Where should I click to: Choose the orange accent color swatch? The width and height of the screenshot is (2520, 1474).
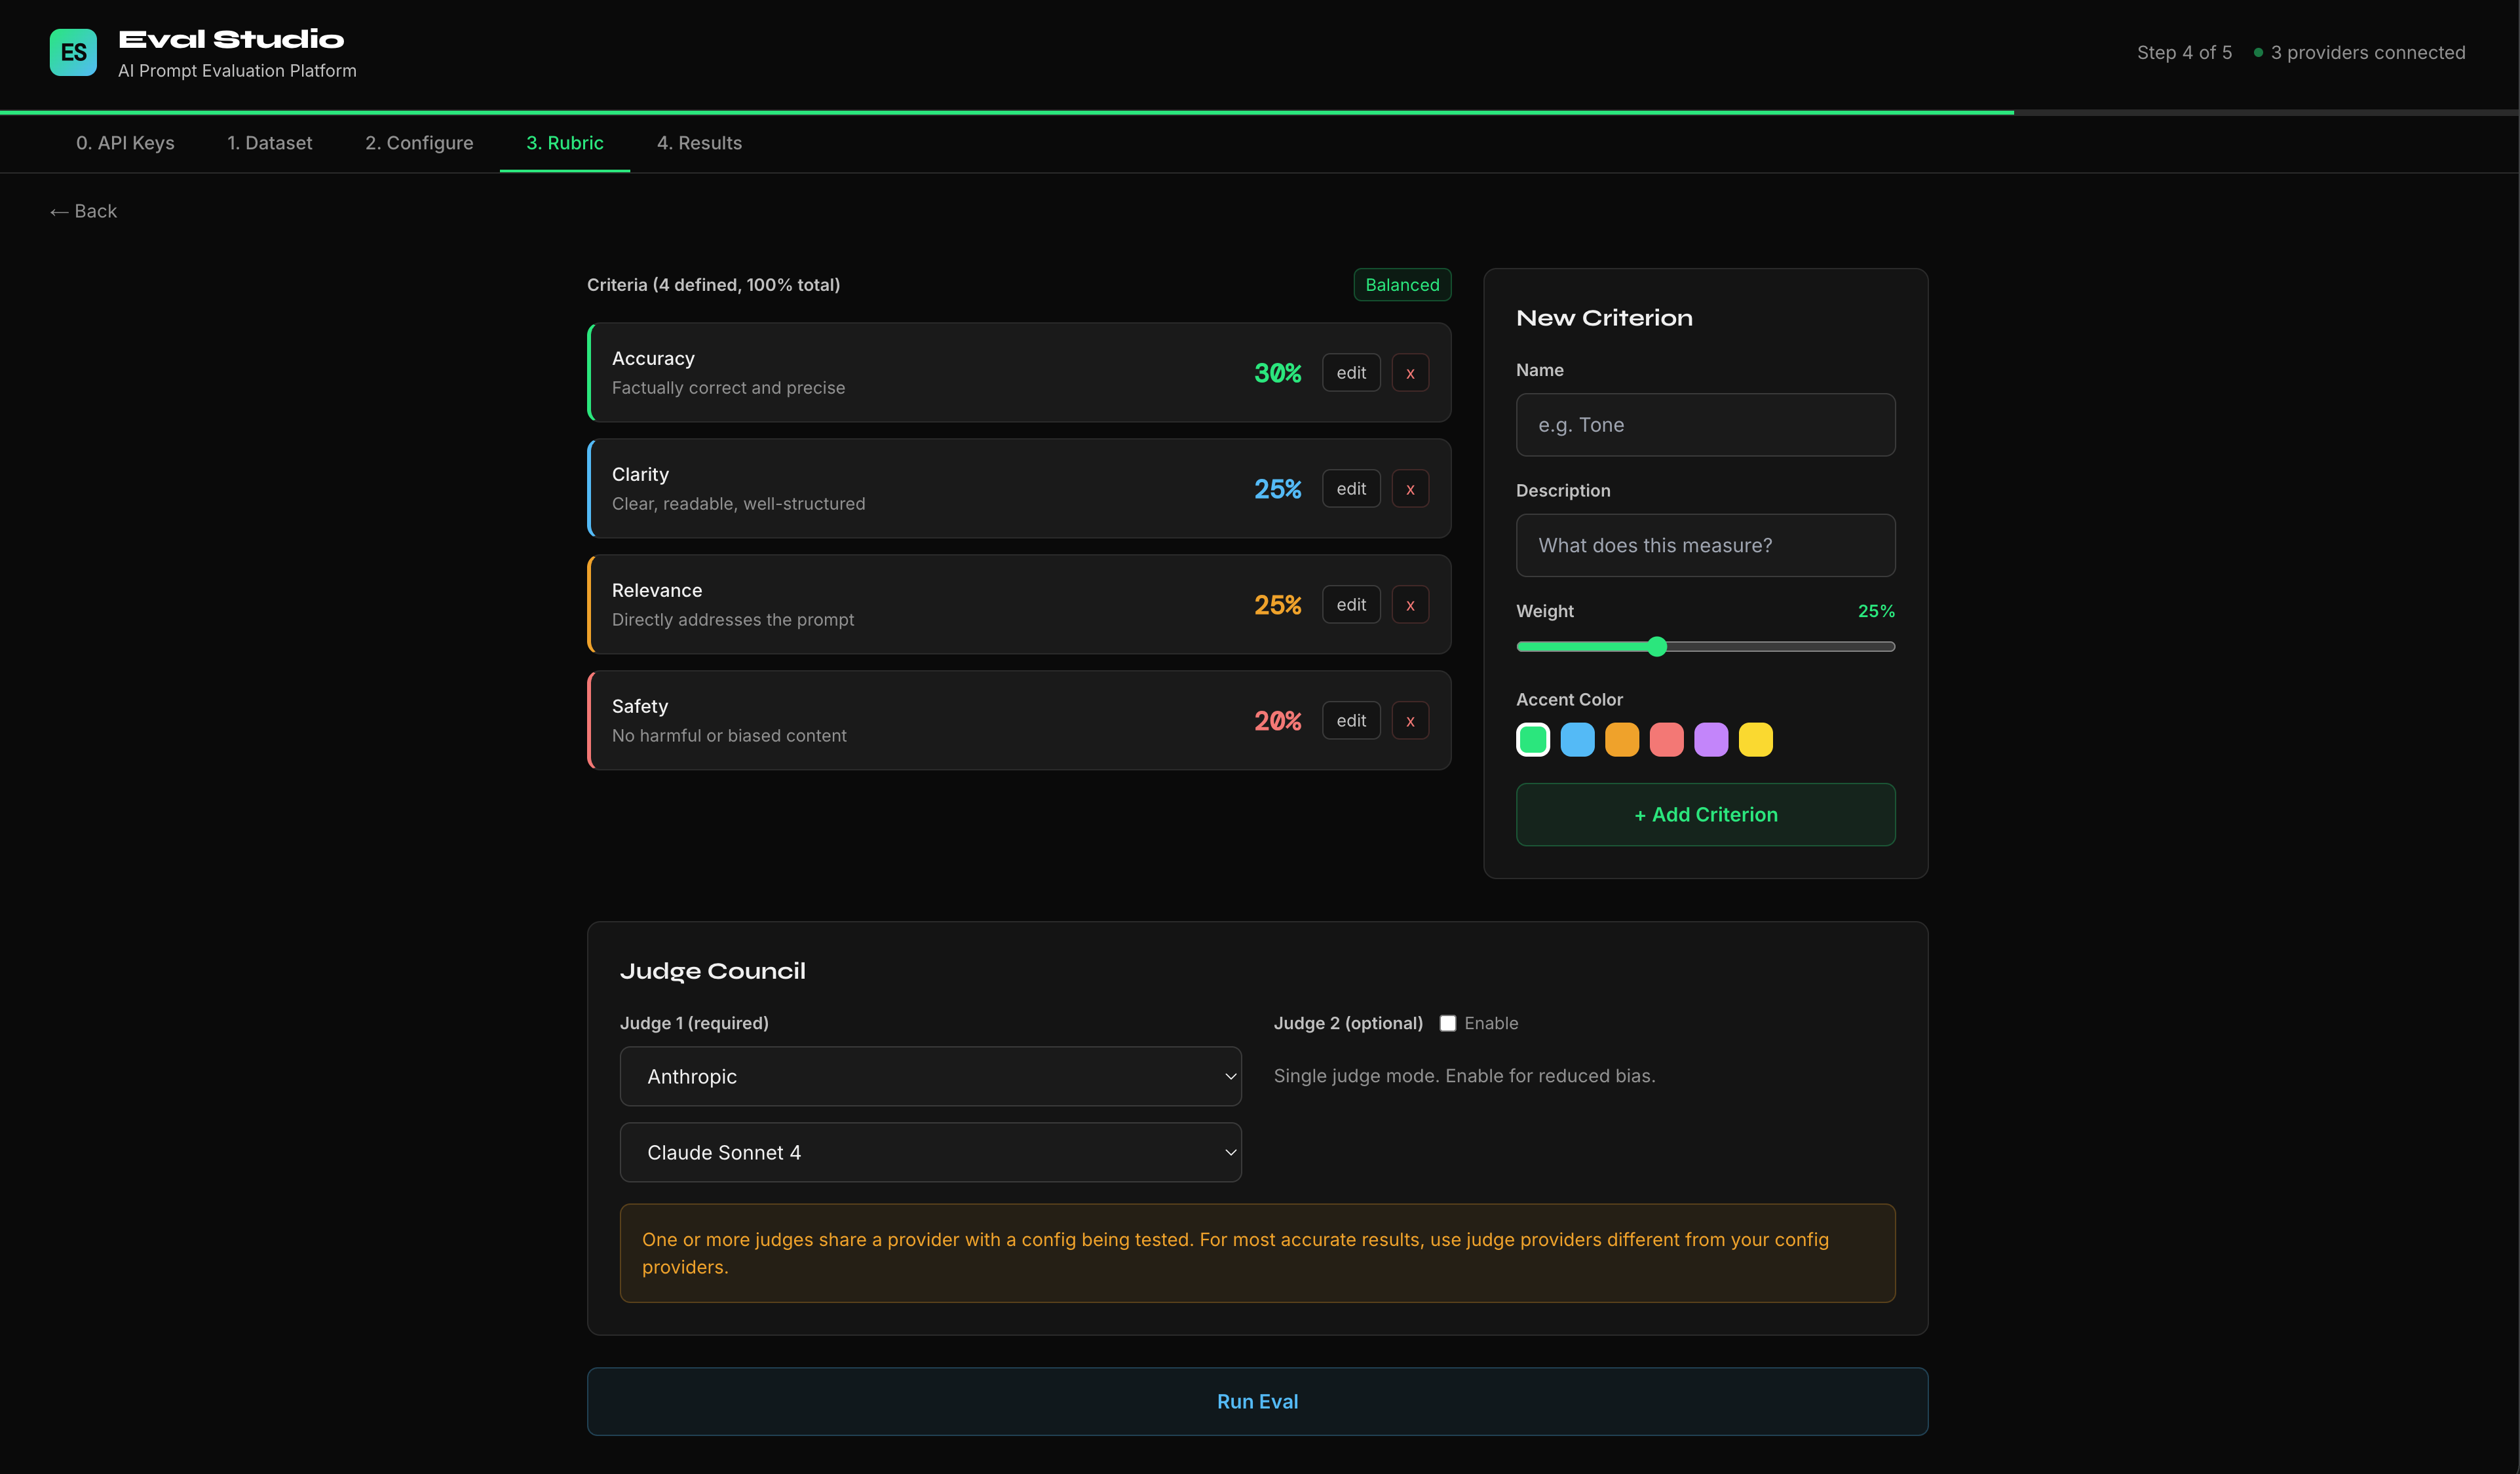(x=1622, y=740)
